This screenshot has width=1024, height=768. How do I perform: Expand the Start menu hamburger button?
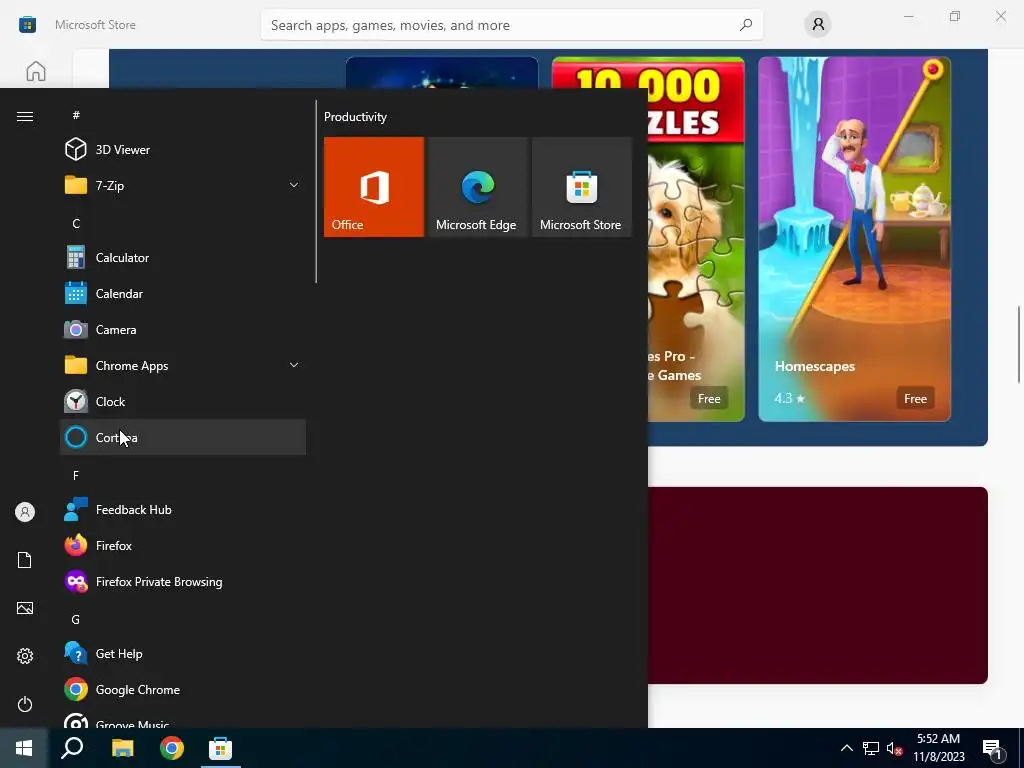click(25, 116)
